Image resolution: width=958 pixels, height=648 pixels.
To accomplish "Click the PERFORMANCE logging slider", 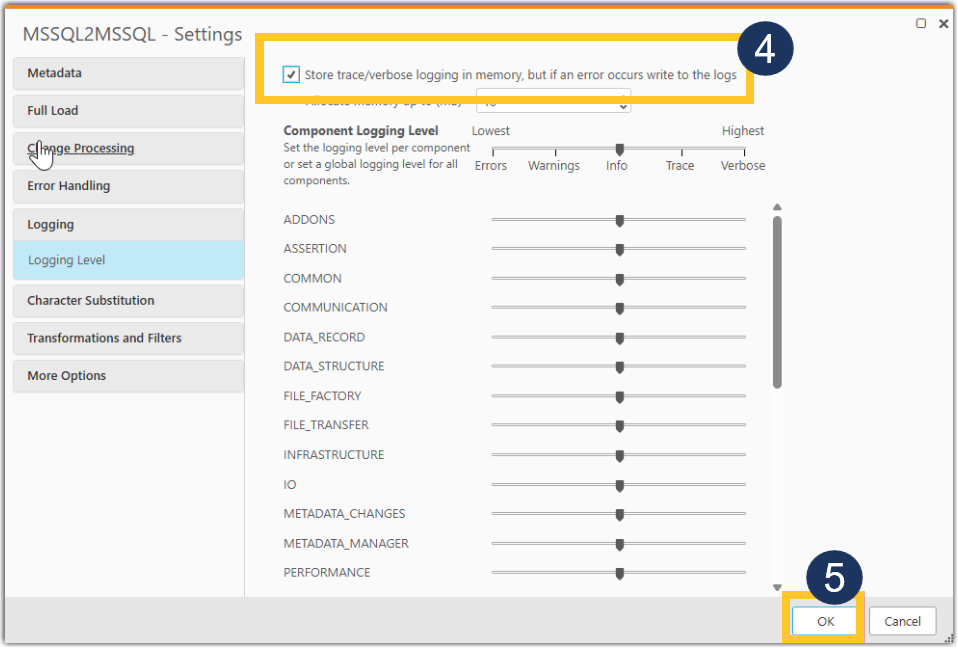I will [x=619, y=572].
